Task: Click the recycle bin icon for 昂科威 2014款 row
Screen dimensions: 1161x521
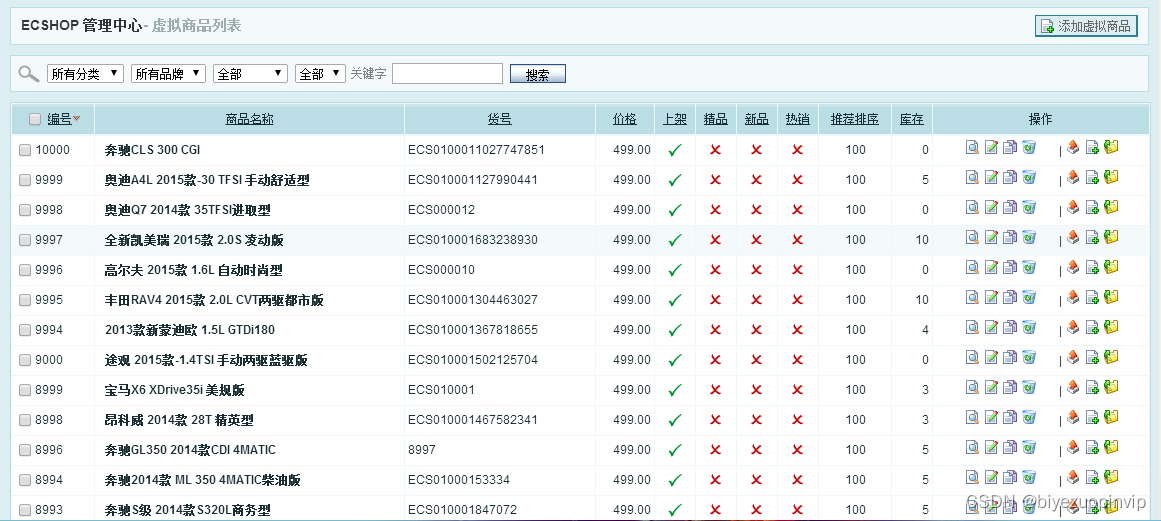Action: pyautogui.click(x=1029, y=417)
